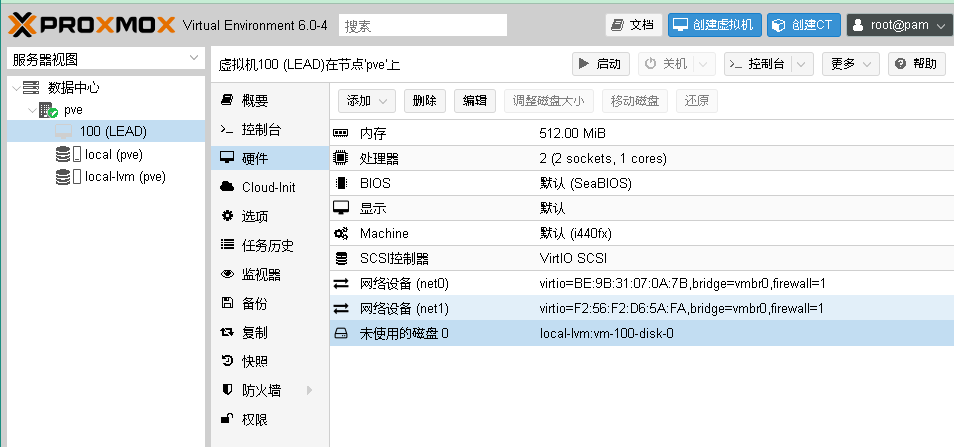Select the 硬件 hardware tab
The height and width of the screenshot is (447, 954).
pyautogui.click(x=270, y=159)
